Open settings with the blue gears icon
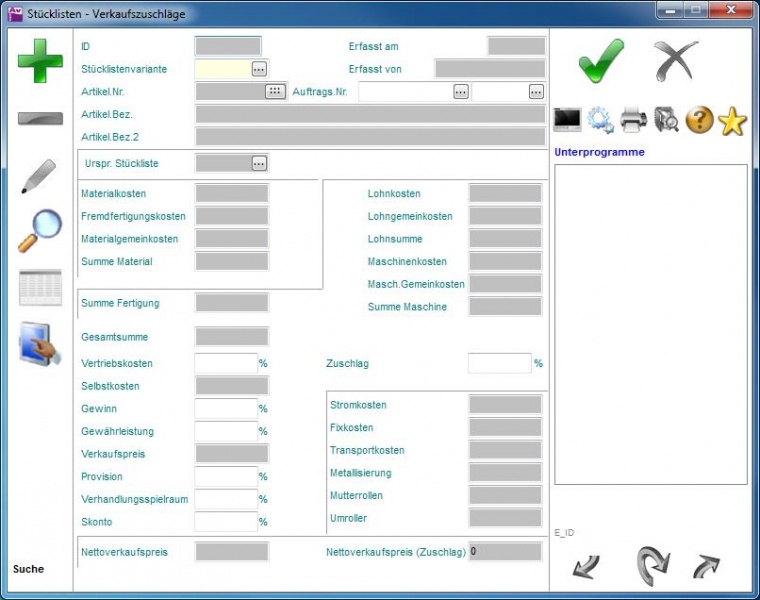The height and width of the screenshot is (600, 760). coord(601,120)
